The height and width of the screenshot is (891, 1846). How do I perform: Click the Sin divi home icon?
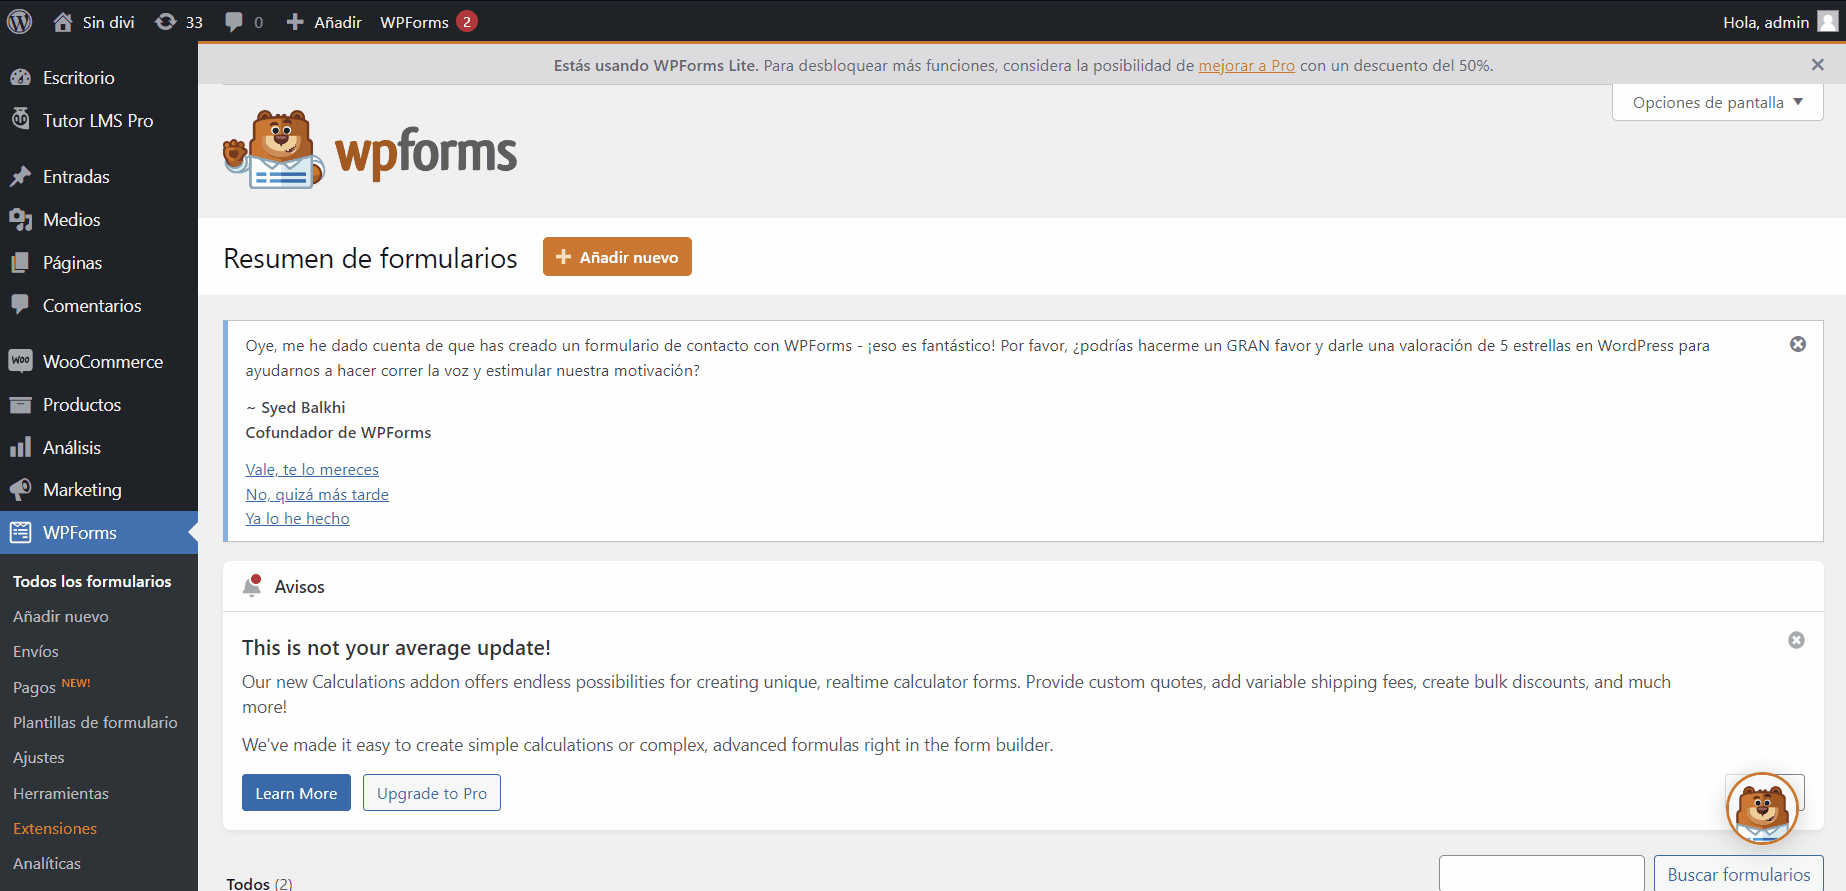tap(63, 22)
